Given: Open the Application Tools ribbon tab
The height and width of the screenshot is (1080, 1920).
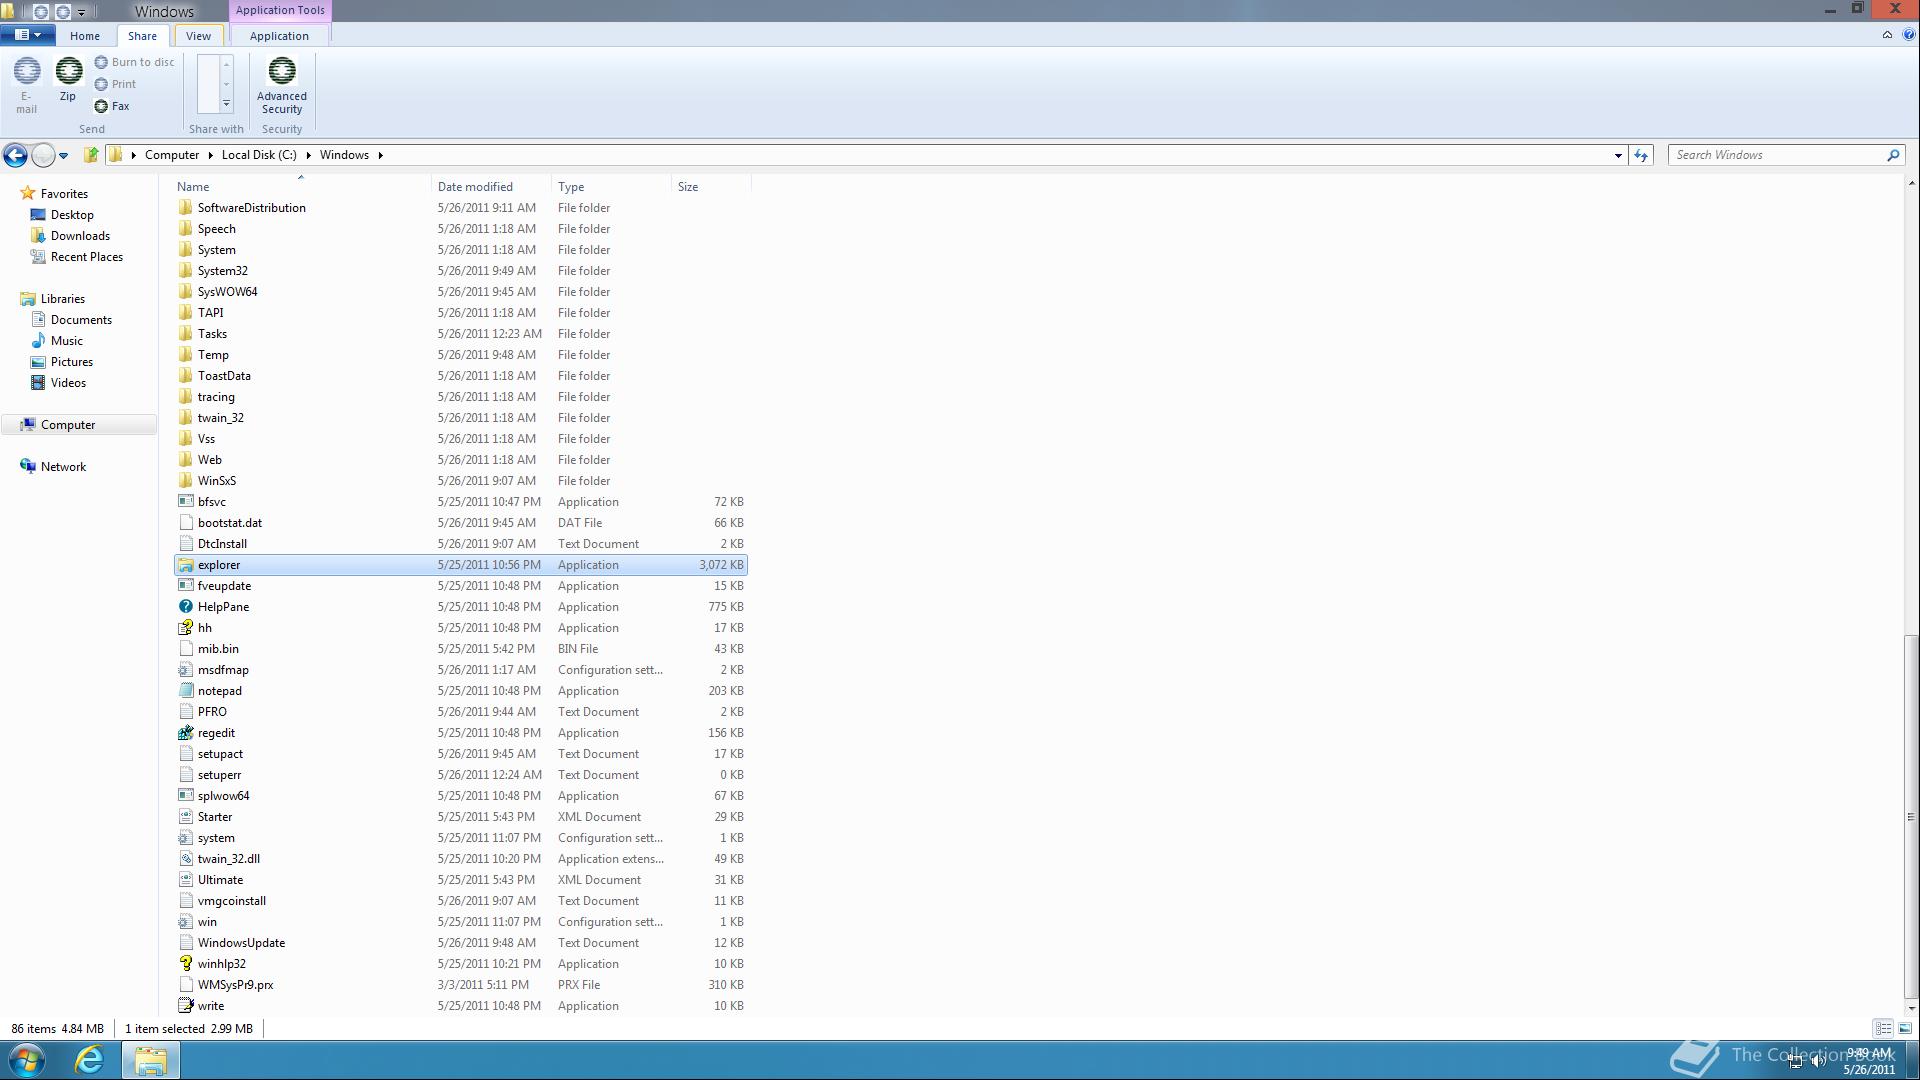Looking at the screenshot, I should (279, 10).
